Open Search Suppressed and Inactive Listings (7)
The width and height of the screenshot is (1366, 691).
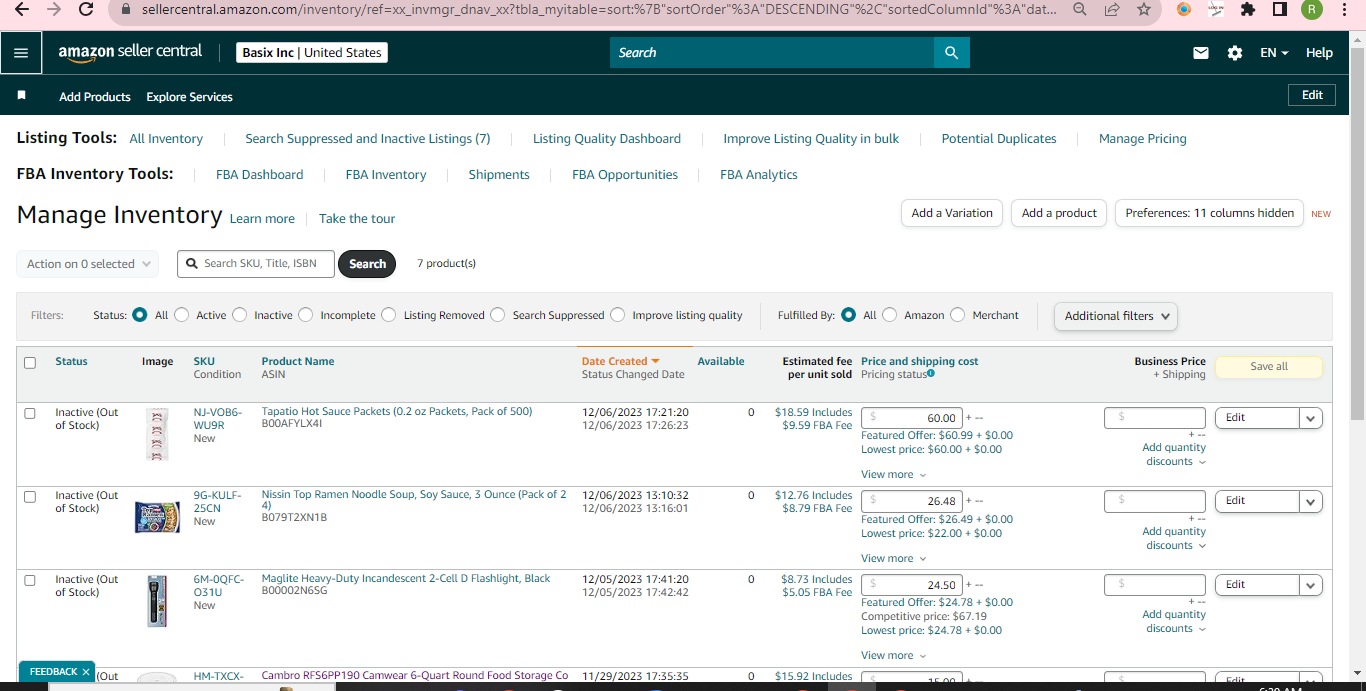(368, 139)
